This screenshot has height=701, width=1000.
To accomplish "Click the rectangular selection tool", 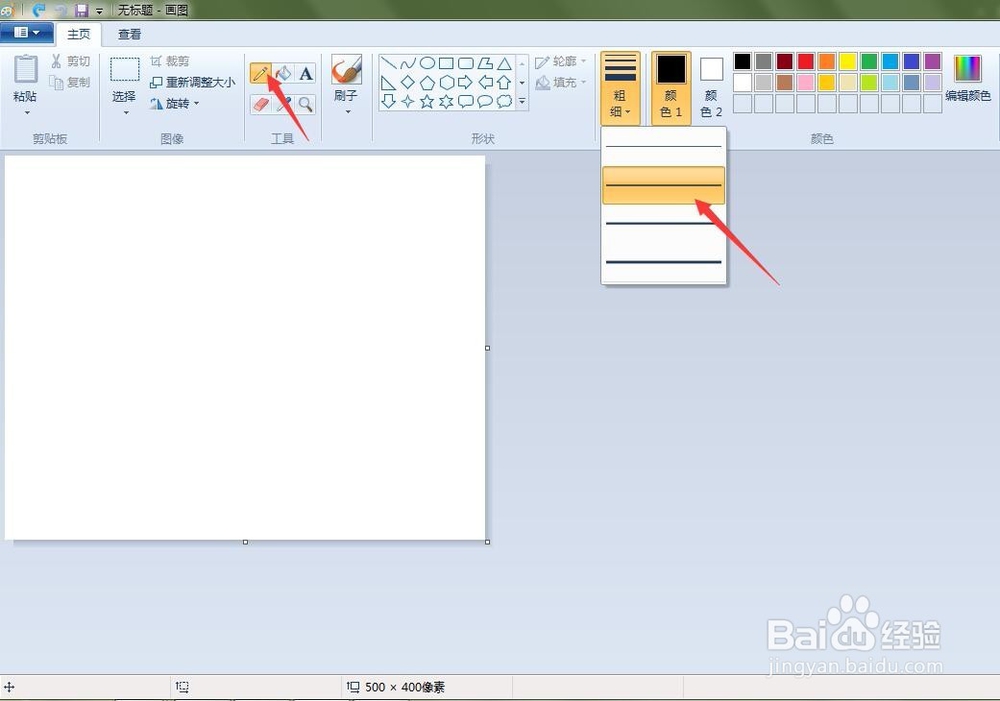I will (x=124, y=70).
